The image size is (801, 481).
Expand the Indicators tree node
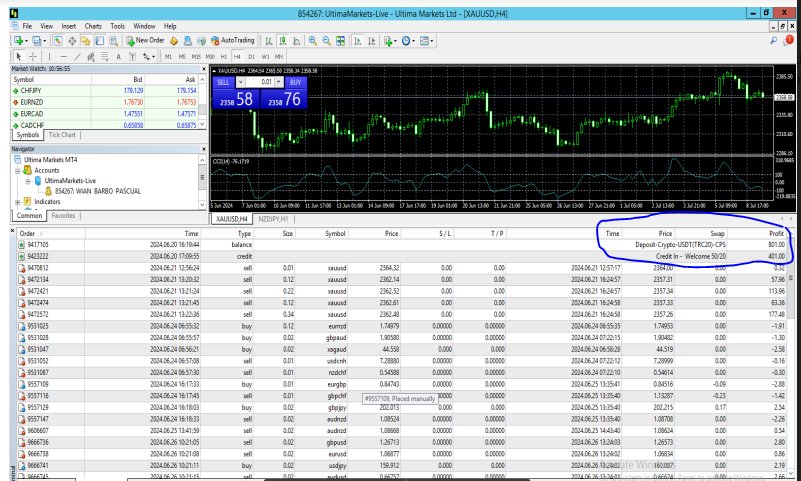tap(17, 202)
